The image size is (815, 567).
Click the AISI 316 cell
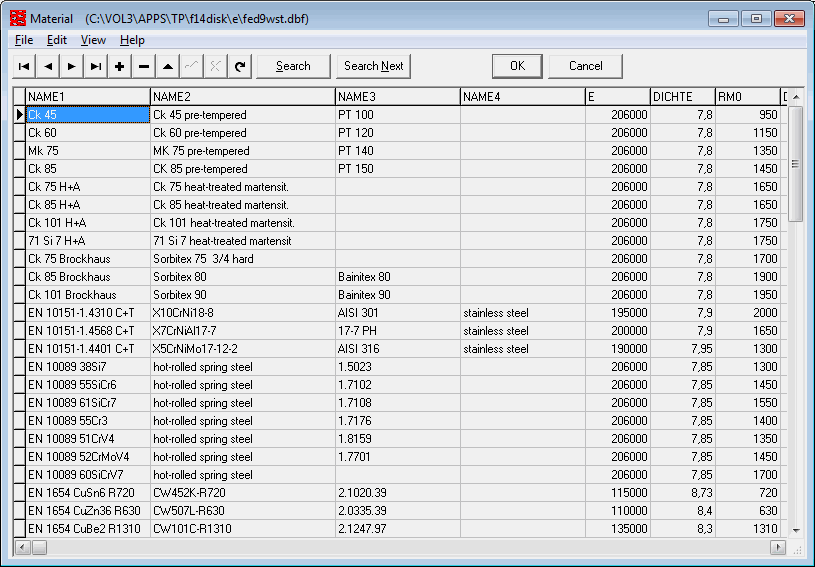[398, 349]
